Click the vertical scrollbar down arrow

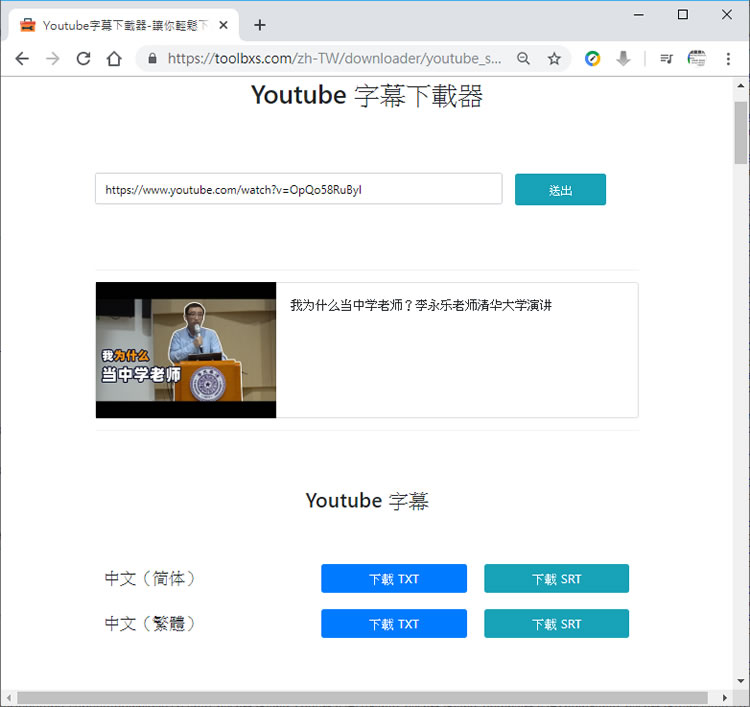(x=740, y=681)
